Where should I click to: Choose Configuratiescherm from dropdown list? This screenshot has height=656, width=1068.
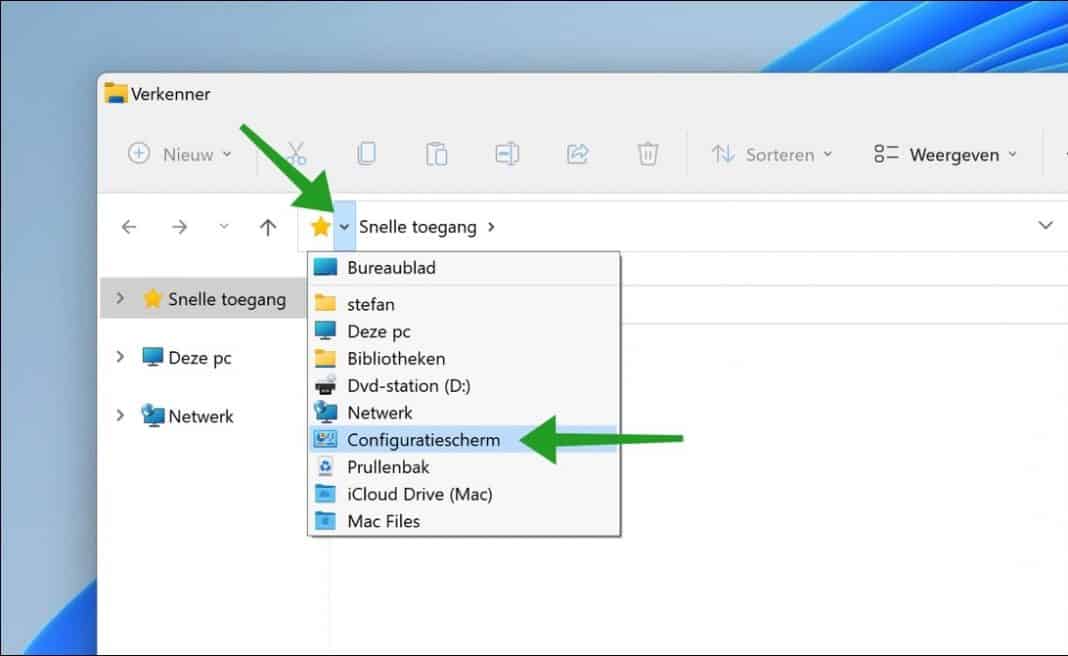(x=464, y=440)
